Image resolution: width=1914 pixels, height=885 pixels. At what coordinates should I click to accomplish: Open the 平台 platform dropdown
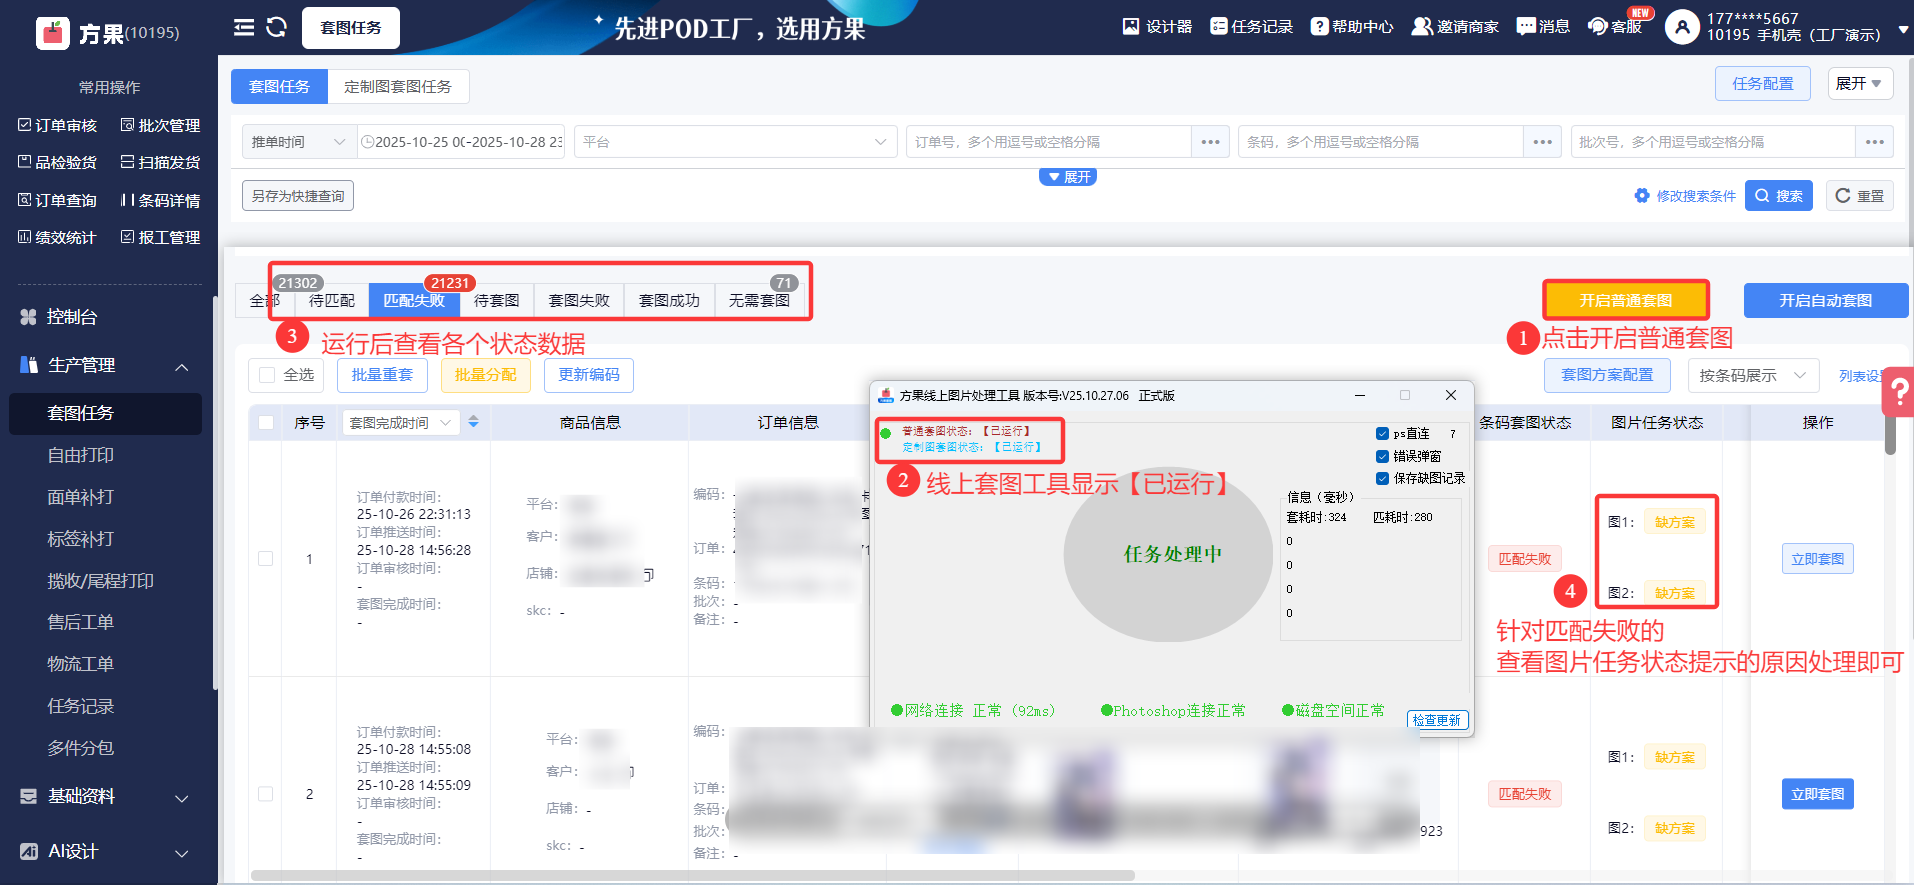[x=735, y=142]
